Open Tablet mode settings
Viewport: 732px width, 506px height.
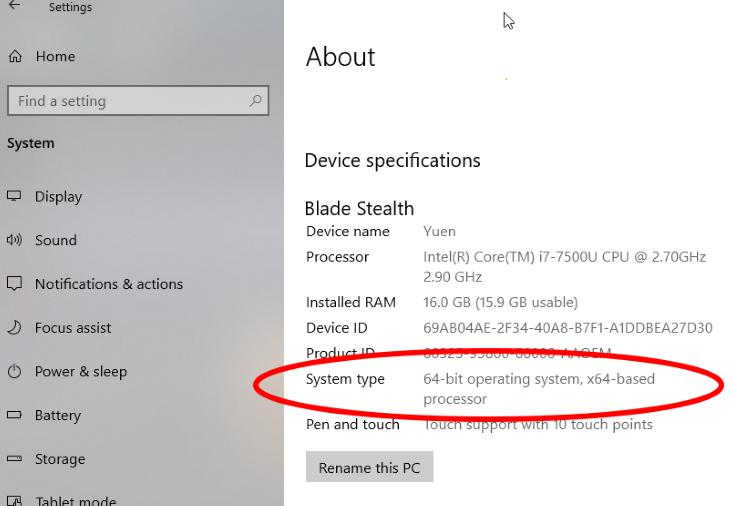75,500
